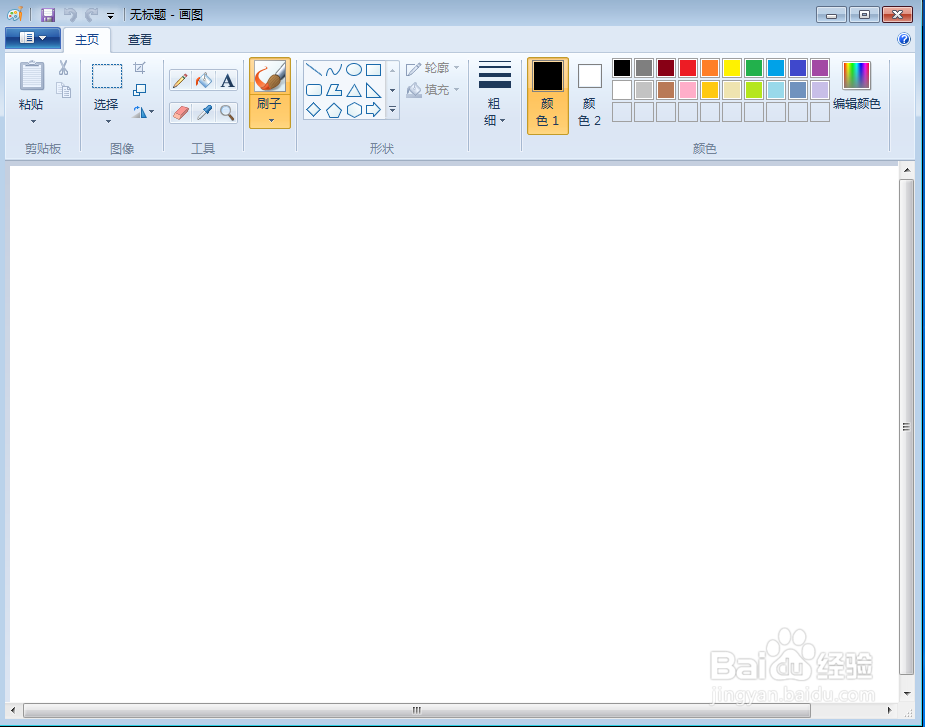Click the Brush tool icon
925x727 pixels.
coord(270,77)
